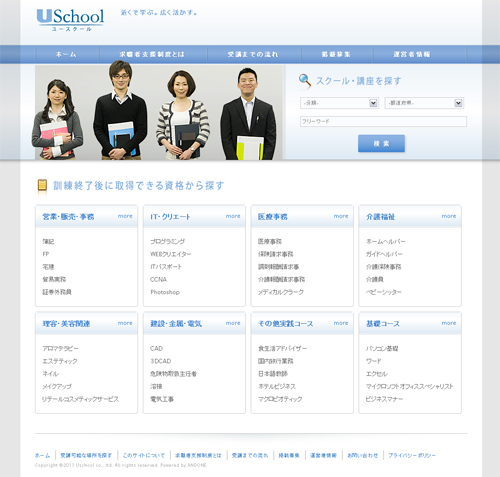Screen dimensions: 500x477
Task: Expand the 都道府県 prefecture dropdown
Action: [x=424, y=103]
